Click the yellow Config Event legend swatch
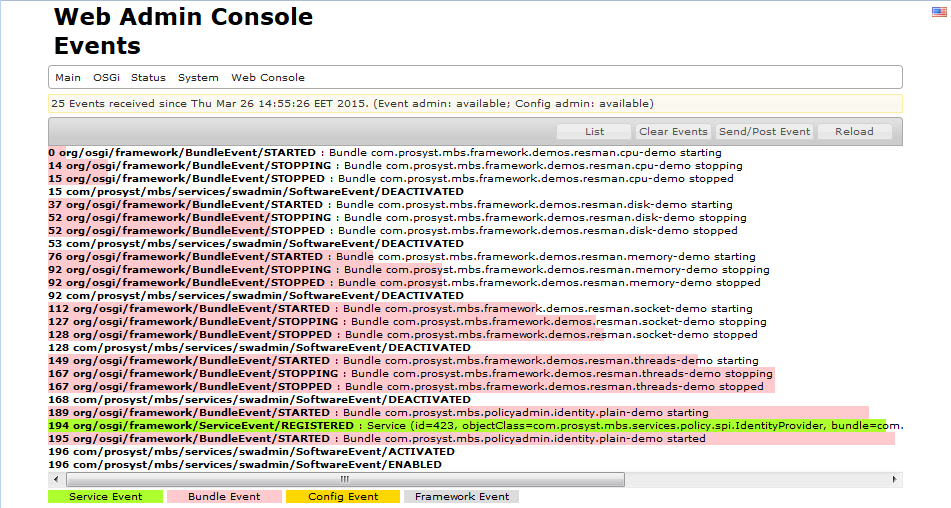 (342, 496)
